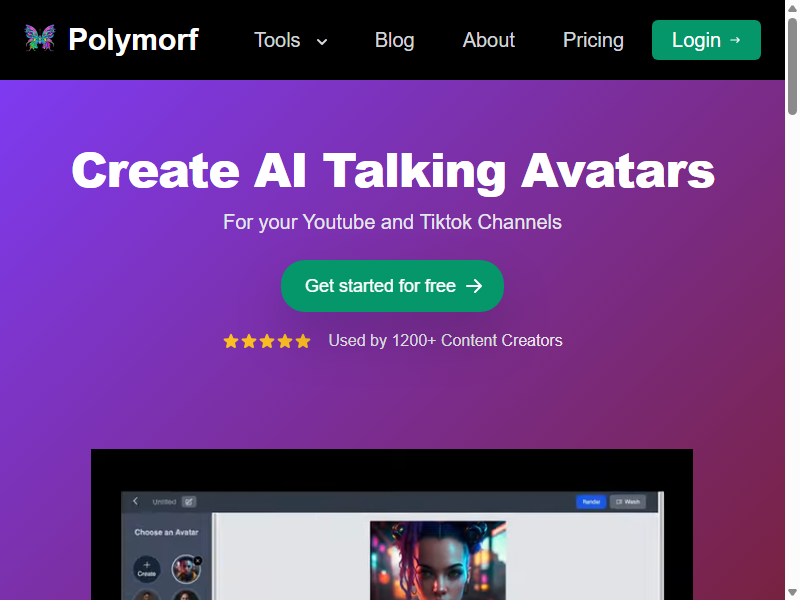
Task: Click the 'Untitled' project name in demo
Action: click(164, 502)
